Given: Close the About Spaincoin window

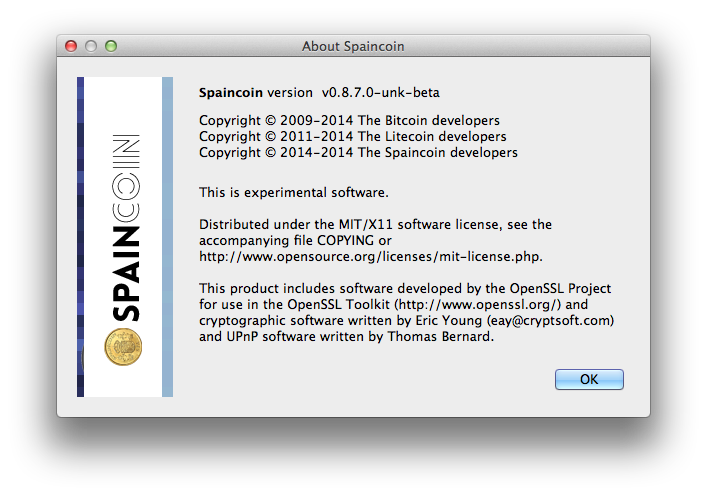Looking at the screenshot, I should 71,46.
